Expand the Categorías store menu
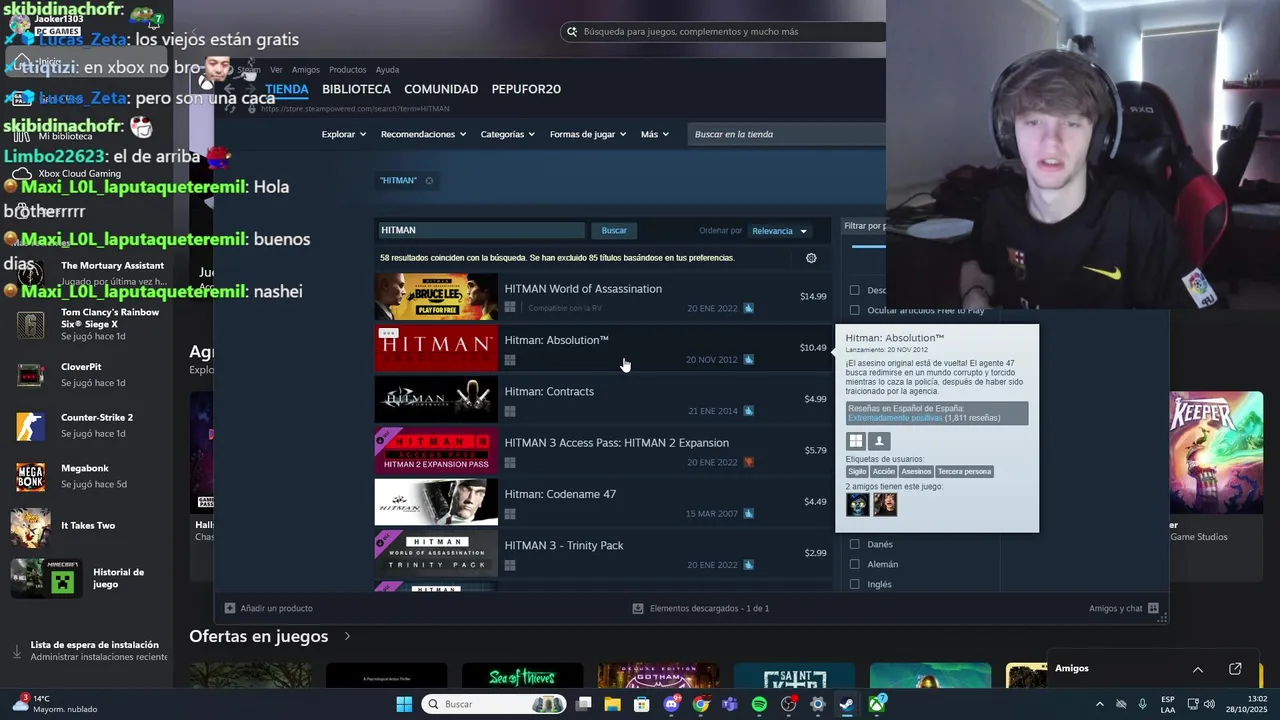1280x720 pixels. tap(507, 134)
